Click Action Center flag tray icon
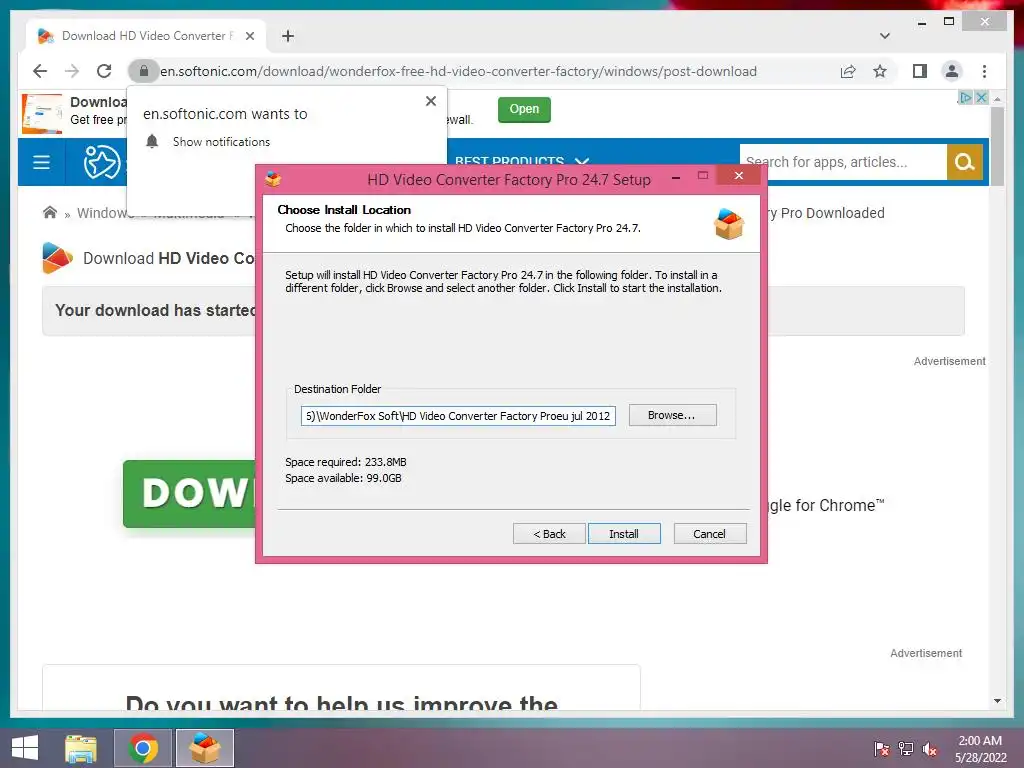 point(882,749)
